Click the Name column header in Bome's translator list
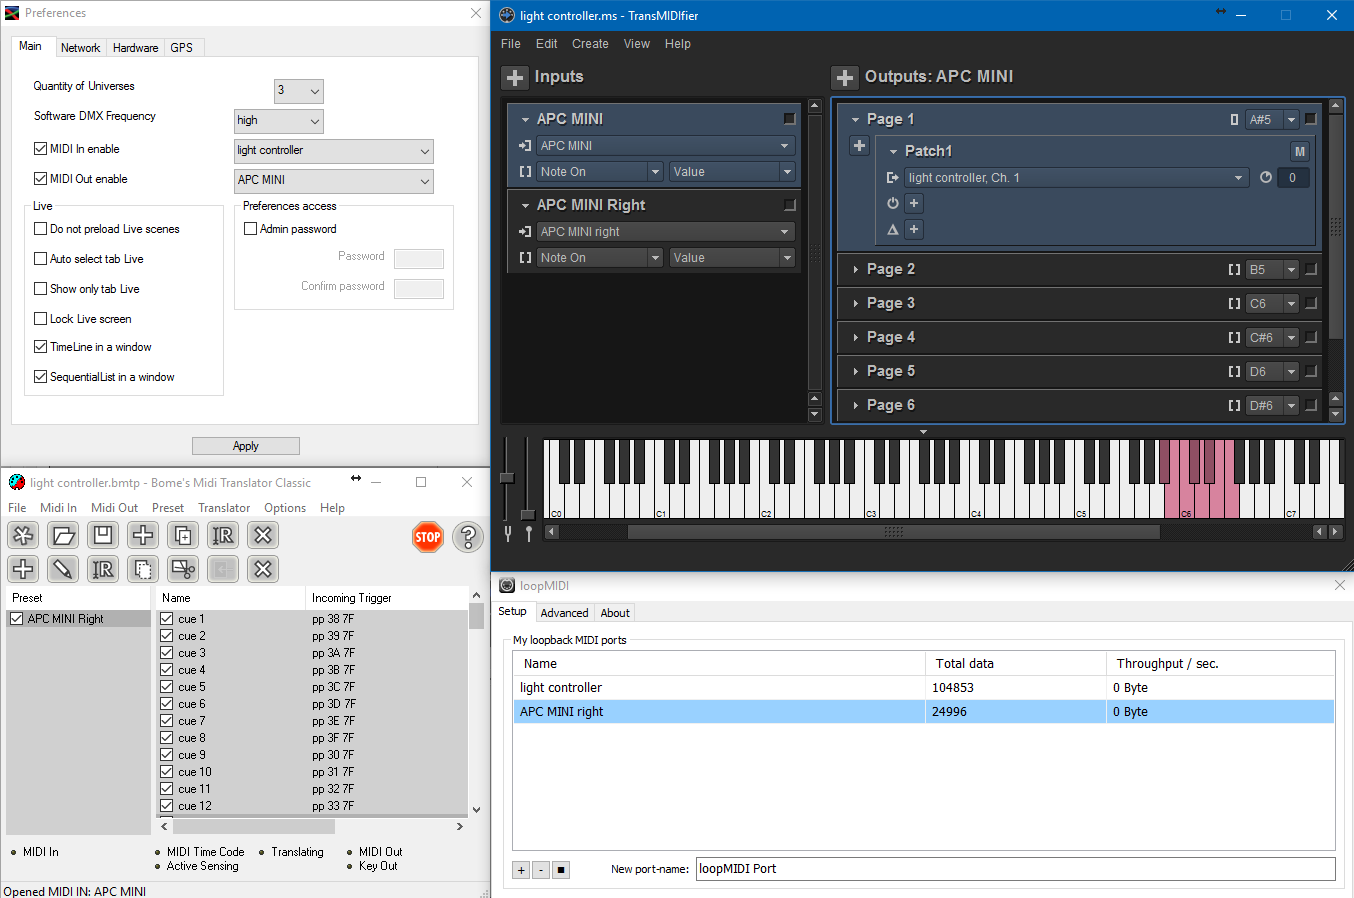 click(x=231, y=598)
